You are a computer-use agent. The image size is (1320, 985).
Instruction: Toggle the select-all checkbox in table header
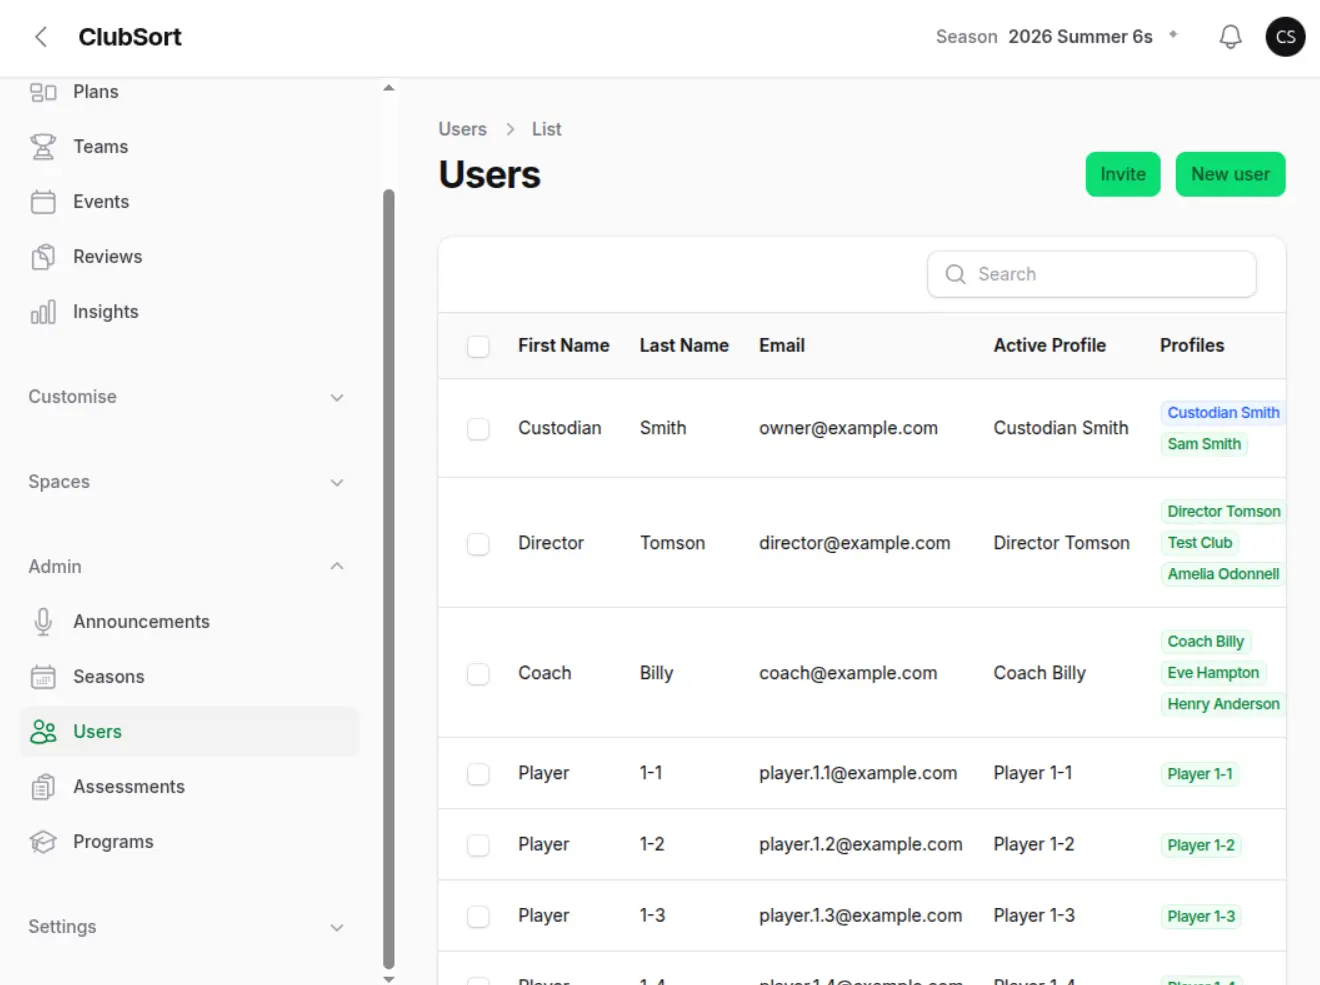pos(478,346)
